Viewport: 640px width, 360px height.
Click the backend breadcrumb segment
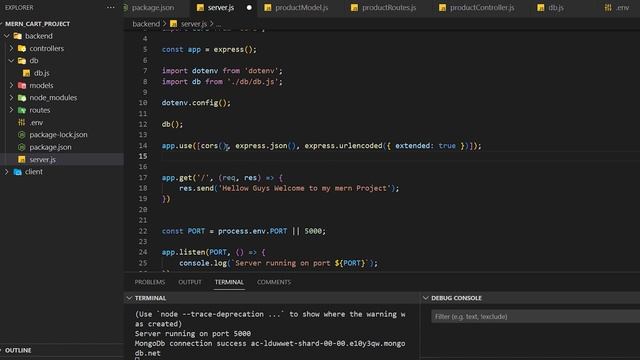(146, 24)
